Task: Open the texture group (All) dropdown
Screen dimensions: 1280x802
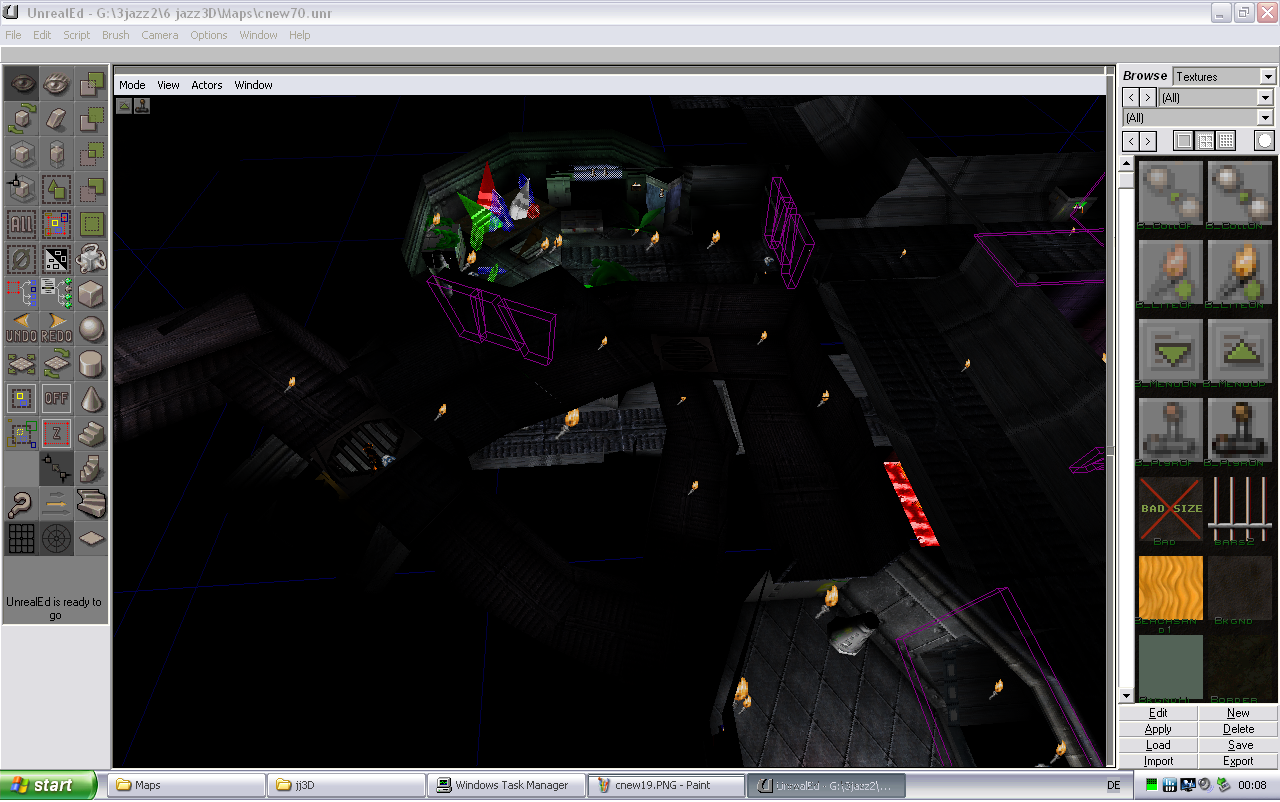Action: coord(1265,118)
